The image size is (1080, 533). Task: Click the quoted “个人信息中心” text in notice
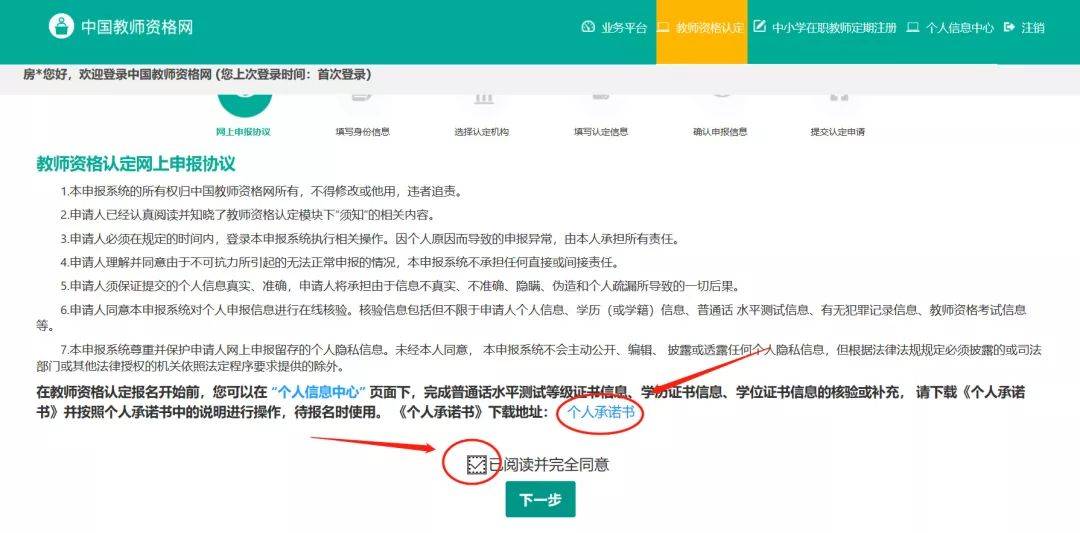[x=317, y=393]
